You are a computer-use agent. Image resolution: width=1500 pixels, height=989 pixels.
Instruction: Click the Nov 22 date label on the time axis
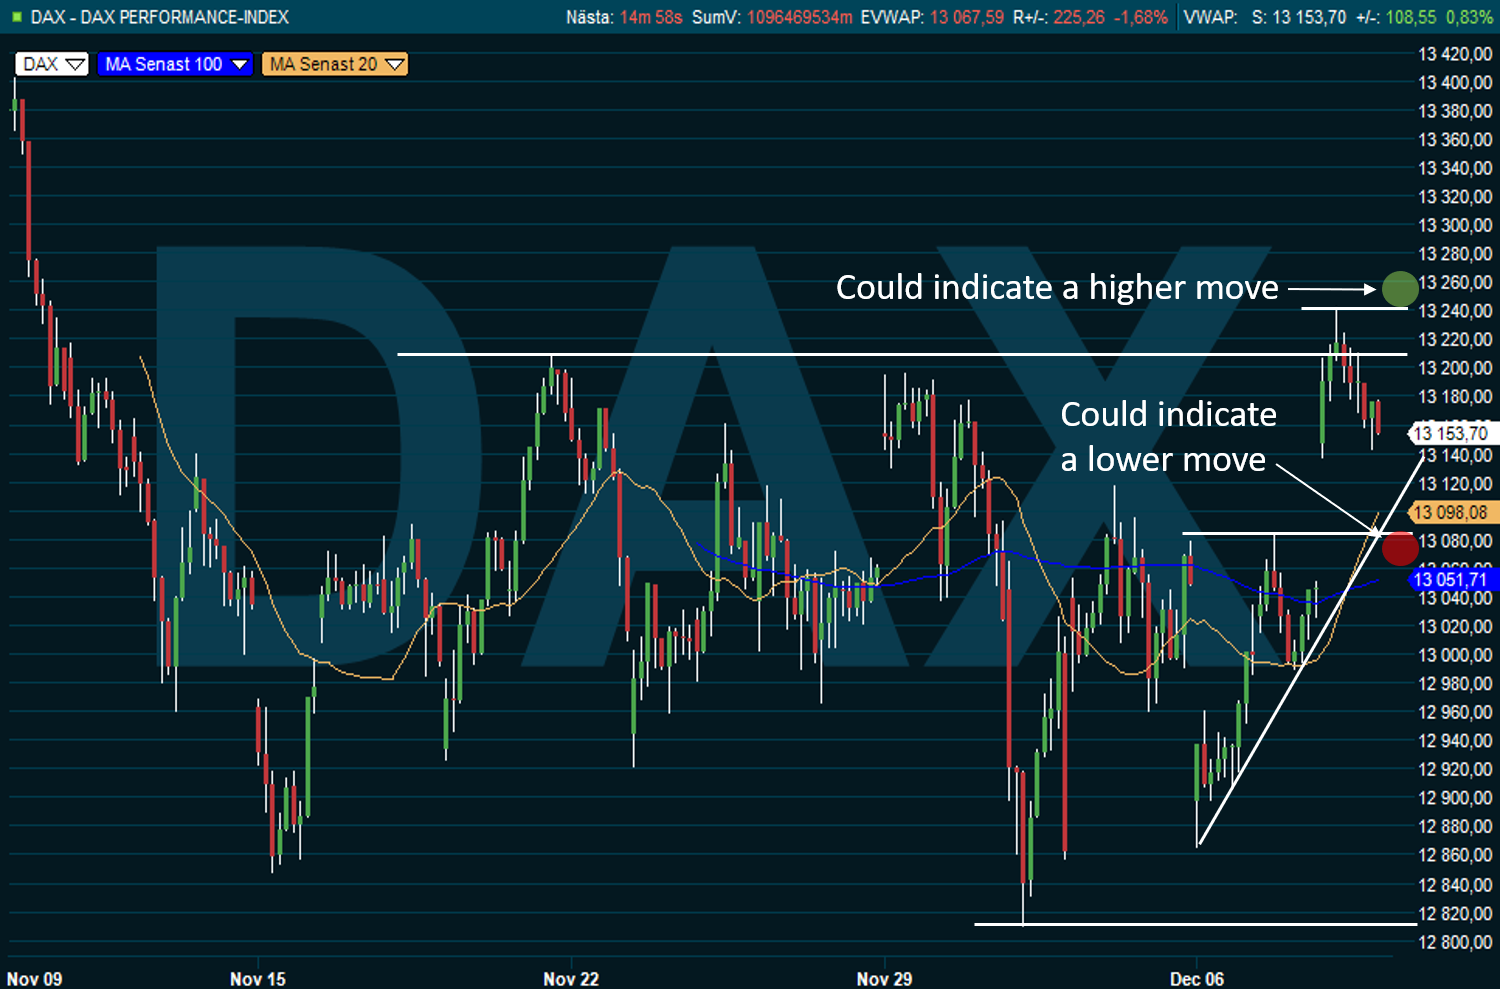pos(571,978)
